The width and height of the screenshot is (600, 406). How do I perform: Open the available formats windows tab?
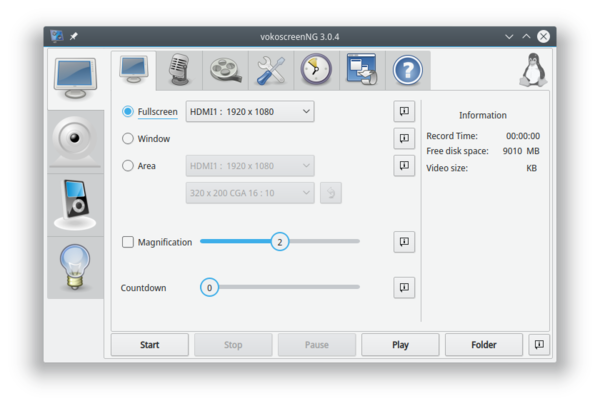[x=362, y=70]
